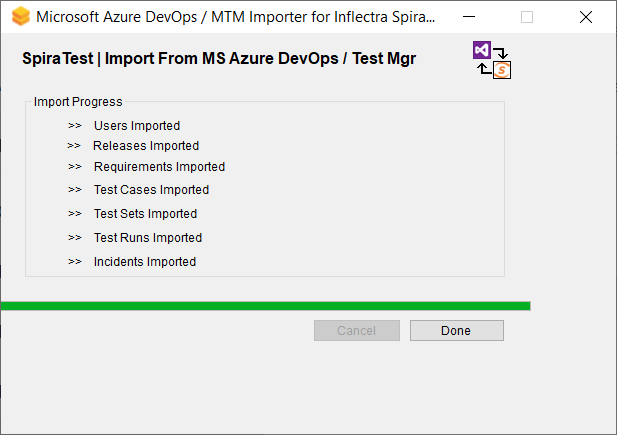The width and height of the screenshot is (617, 435).
Task: Click the arrow marker beside Incidents Imported
Action: point(75,262)
